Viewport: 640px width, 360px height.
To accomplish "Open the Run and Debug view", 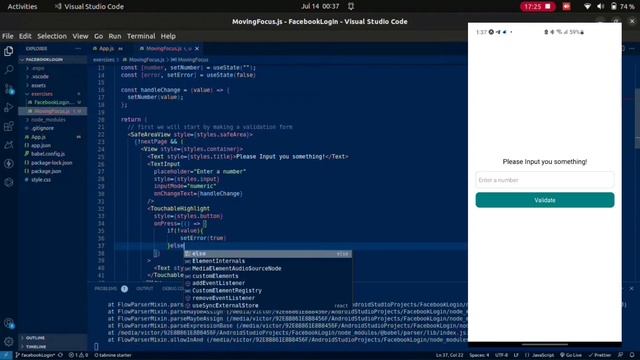I will tap(9, 107).
